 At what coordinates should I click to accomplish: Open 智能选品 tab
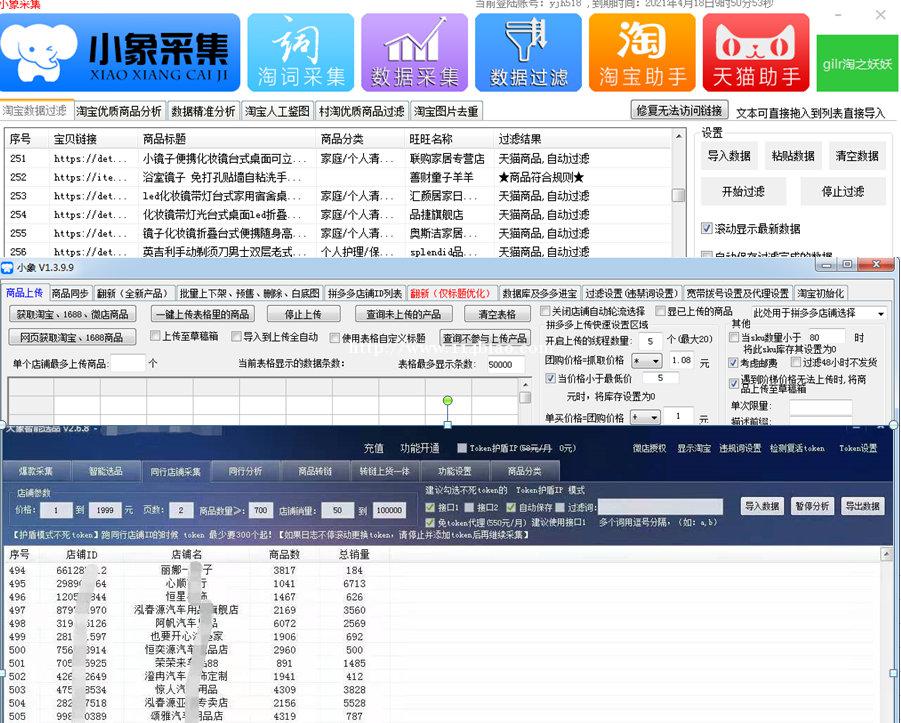pyautogui.click(x=106, y=471)
